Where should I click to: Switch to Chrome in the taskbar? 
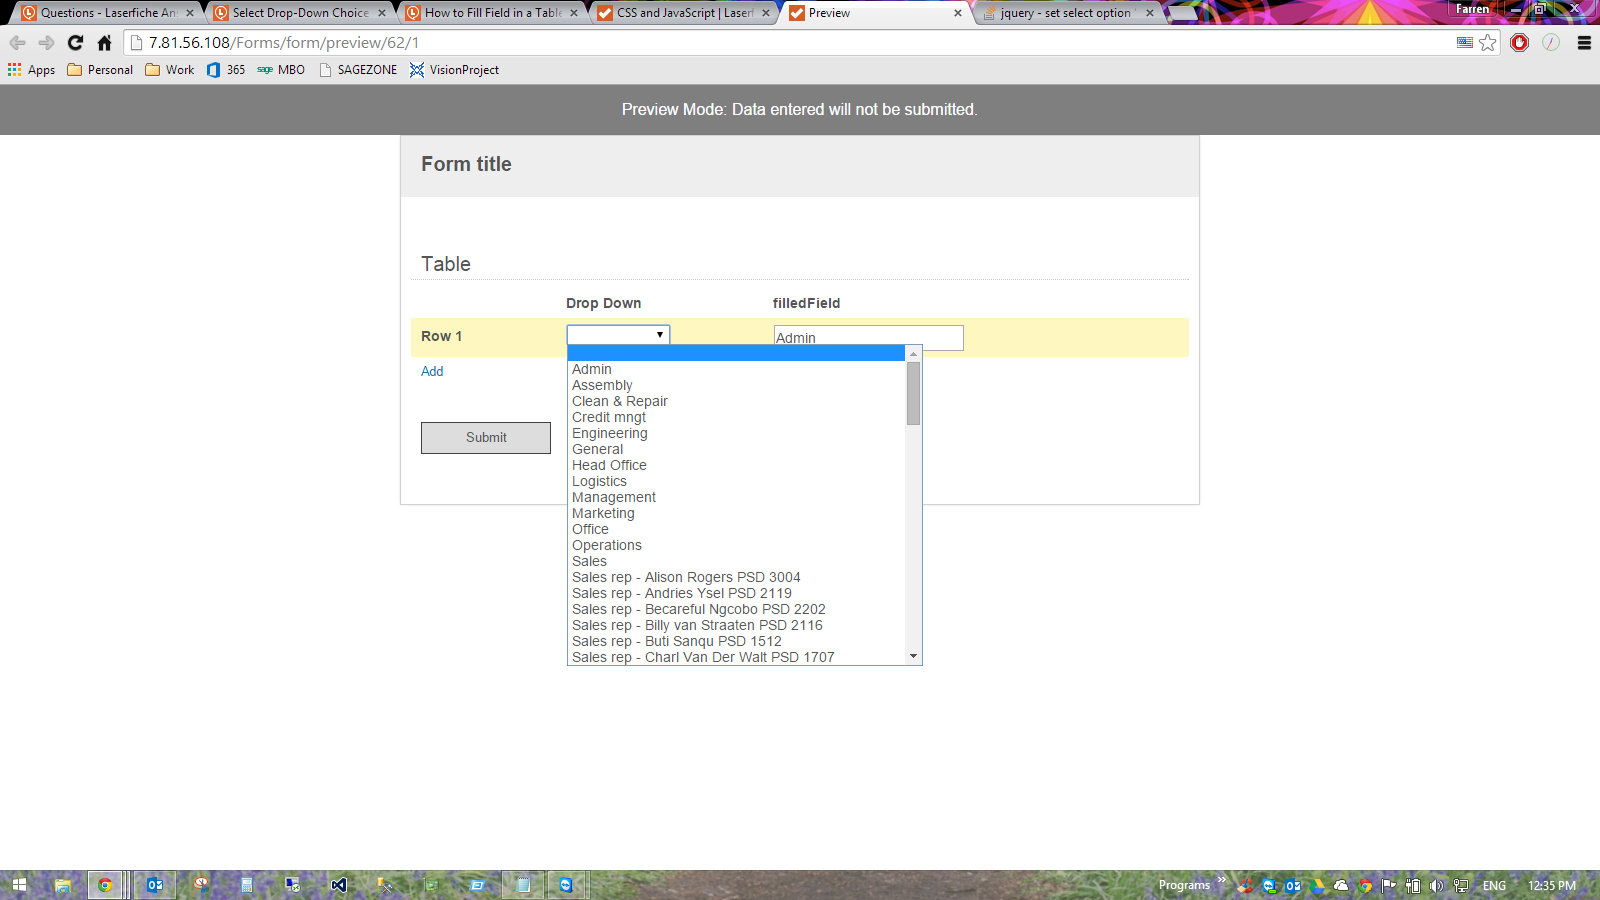[105, 885]
